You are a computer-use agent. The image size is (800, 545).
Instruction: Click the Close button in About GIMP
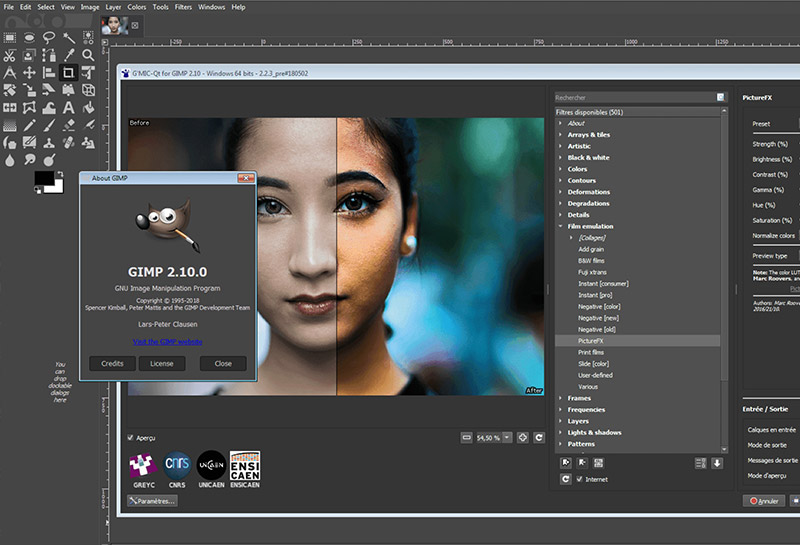coord(223,363)
